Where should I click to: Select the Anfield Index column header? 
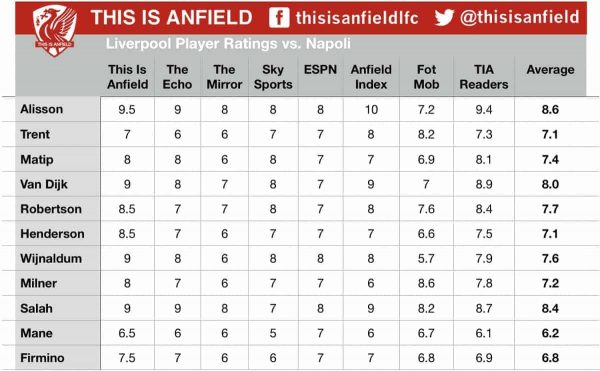tap(371, 77)
